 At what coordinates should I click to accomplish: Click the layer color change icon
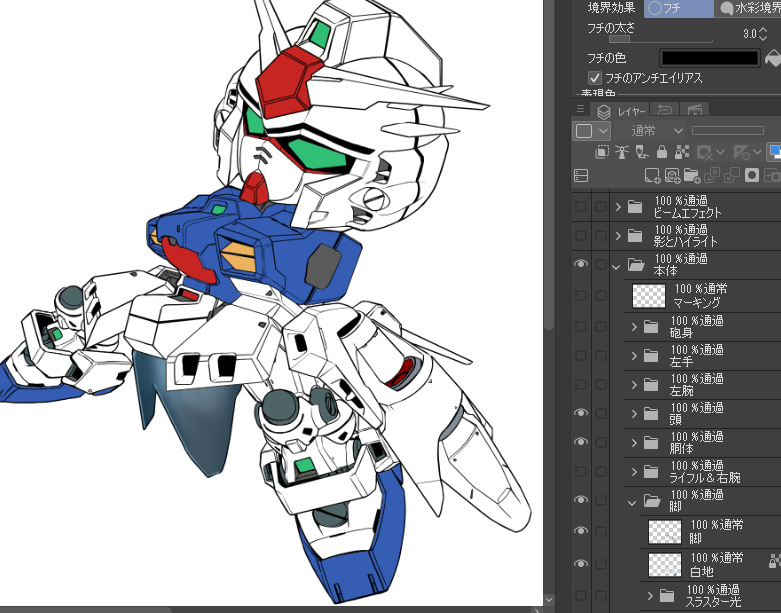coord(774,152)
